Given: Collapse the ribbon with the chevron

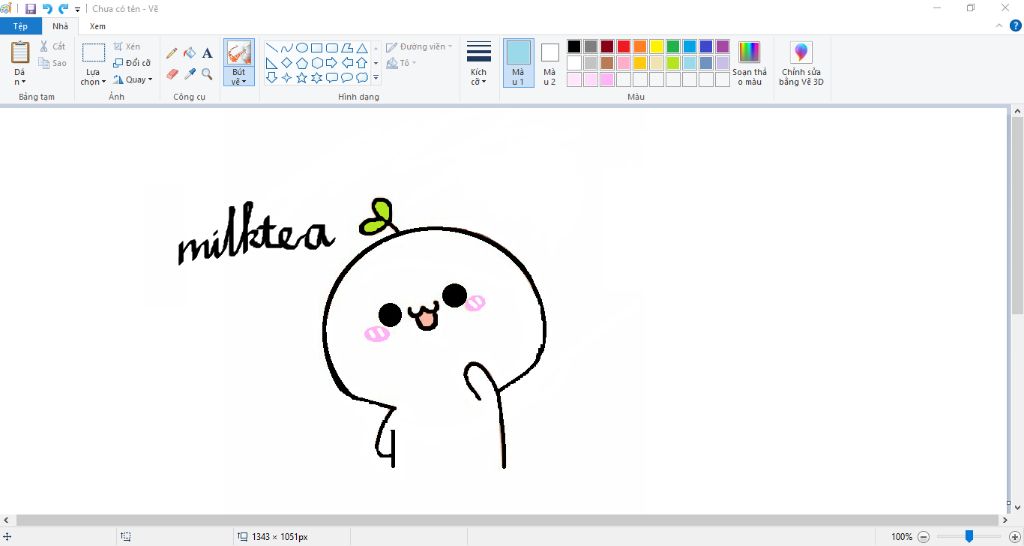Looking at the screenshot, I should pos(999,26).
